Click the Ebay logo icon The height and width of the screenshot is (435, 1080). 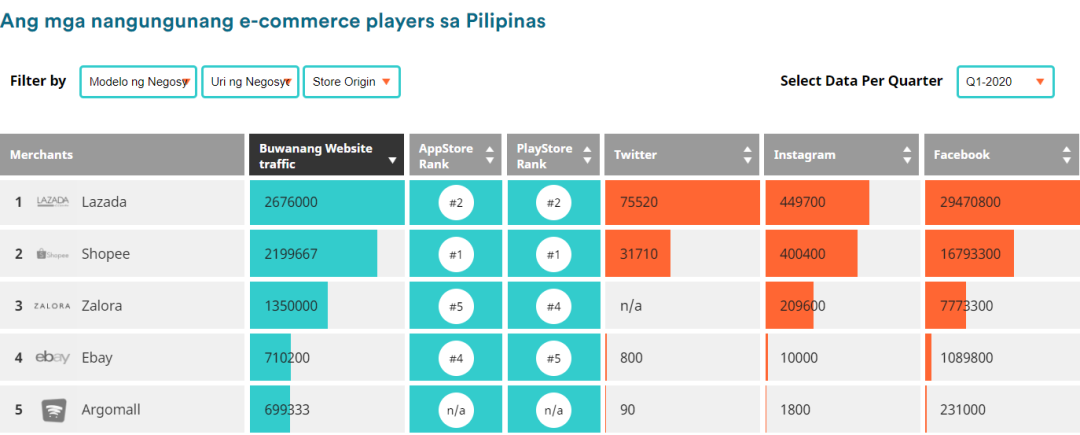click(x=53, y=357)
